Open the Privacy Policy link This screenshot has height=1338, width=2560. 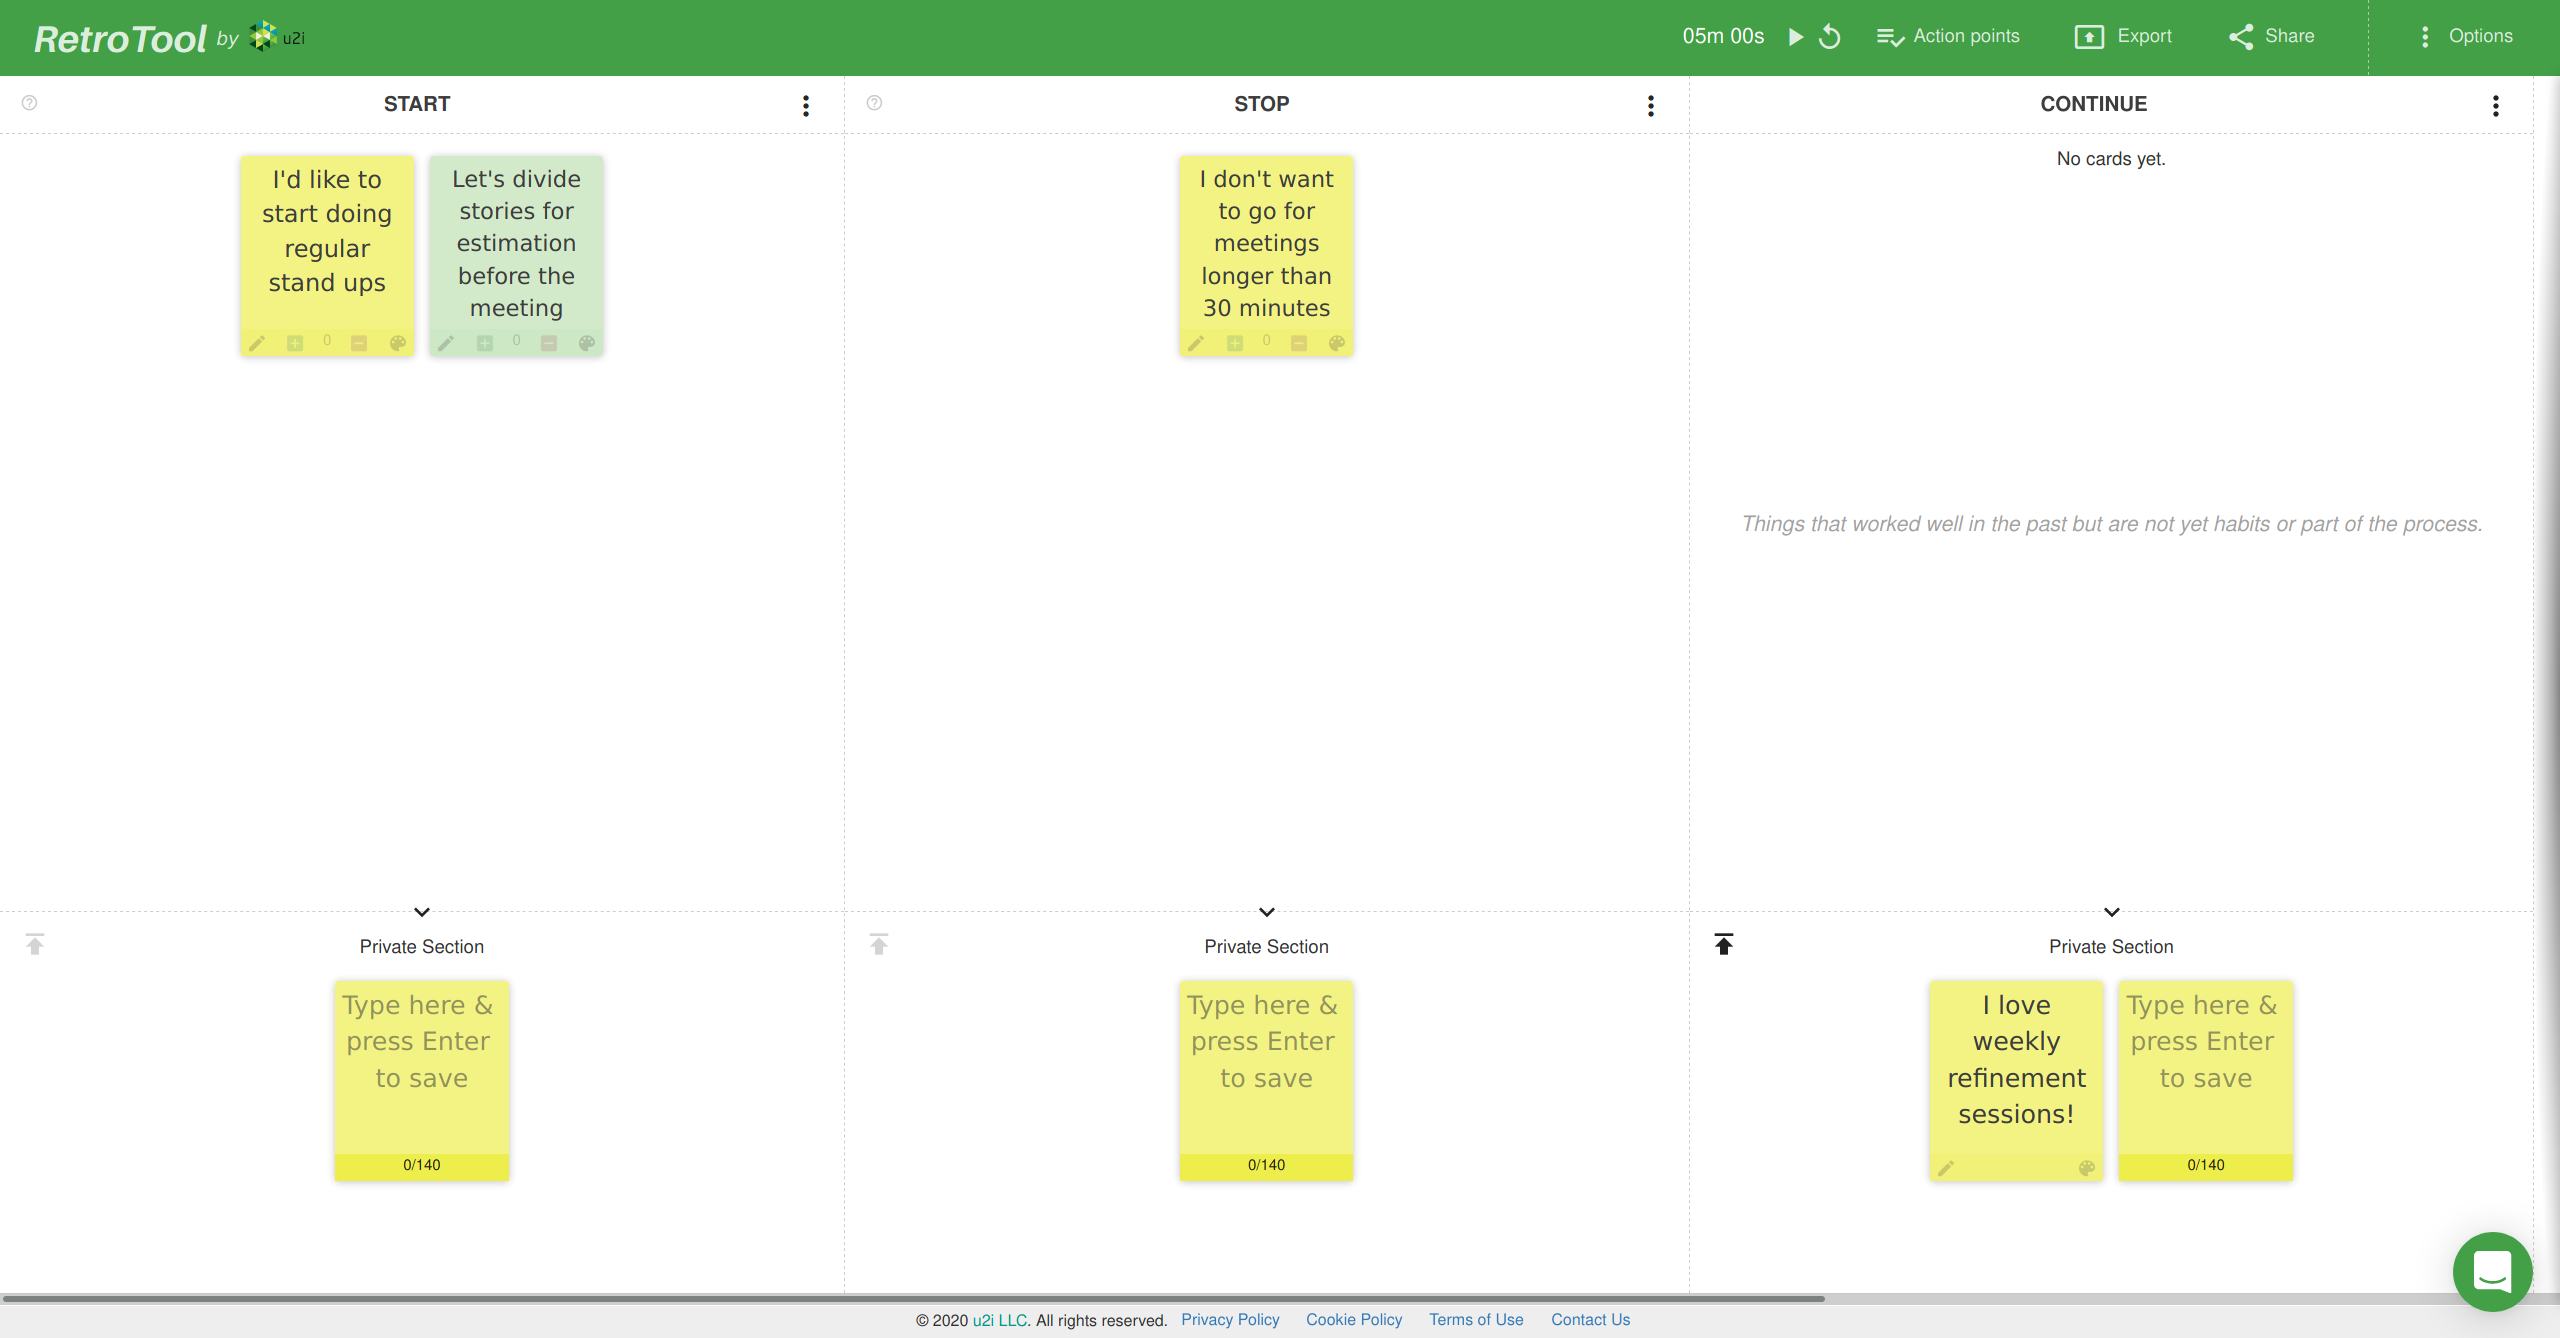click(x=1230, y=1320)
